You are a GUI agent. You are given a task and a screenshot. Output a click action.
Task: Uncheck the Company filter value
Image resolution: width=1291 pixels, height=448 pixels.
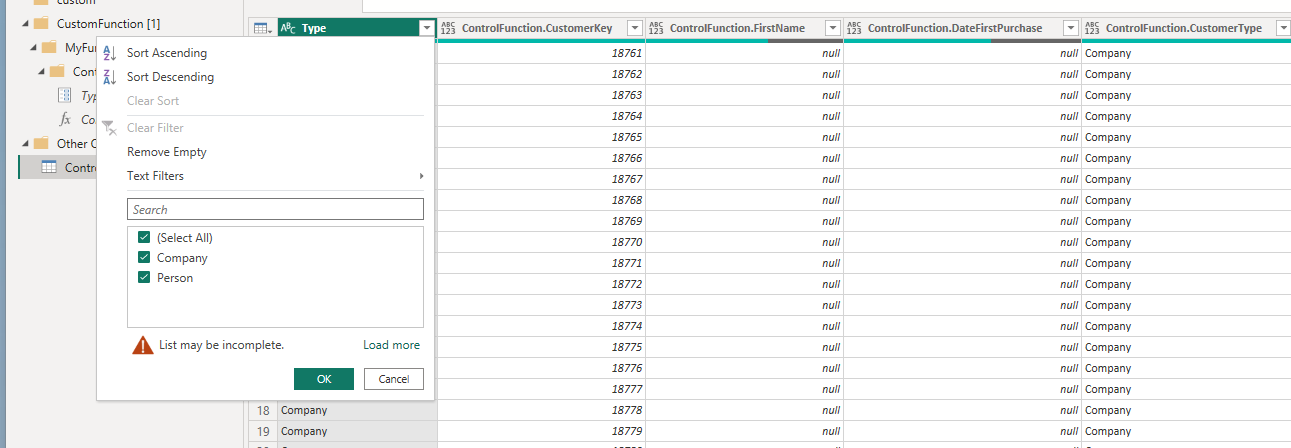pyautogui.click(x=144, y=258)
